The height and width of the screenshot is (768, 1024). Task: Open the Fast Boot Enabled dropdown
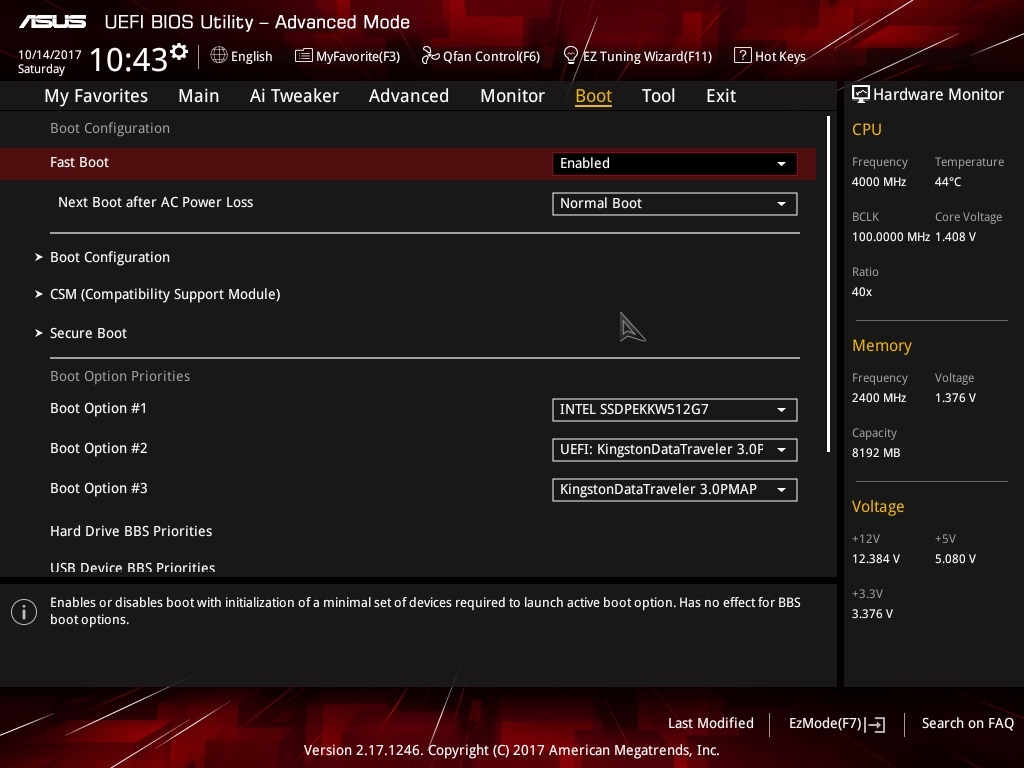pos(675,163)
